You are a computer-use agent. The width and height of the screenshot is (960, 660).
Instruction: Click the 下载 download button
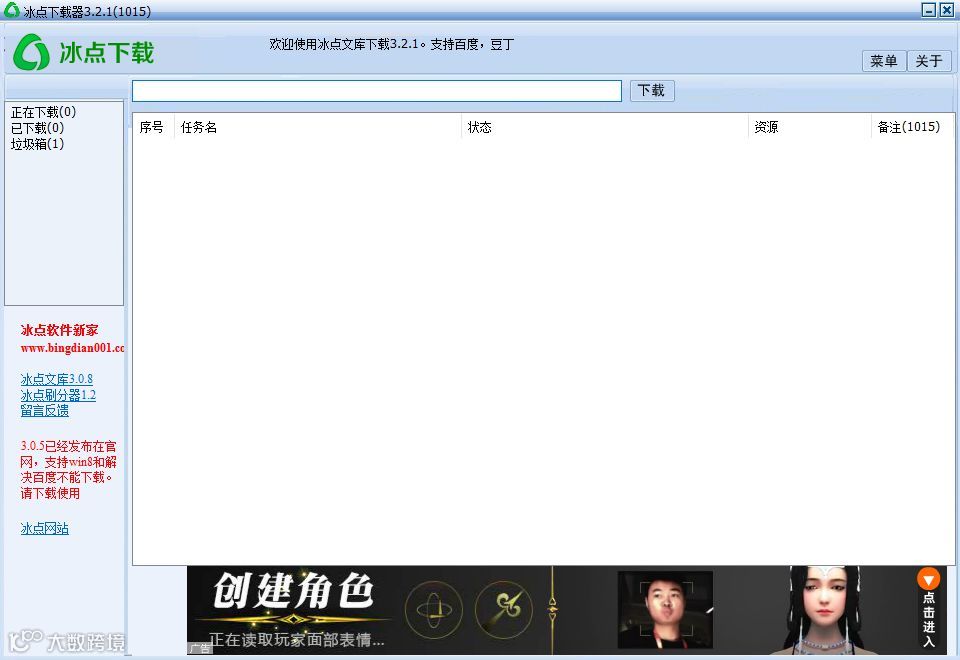652,91
